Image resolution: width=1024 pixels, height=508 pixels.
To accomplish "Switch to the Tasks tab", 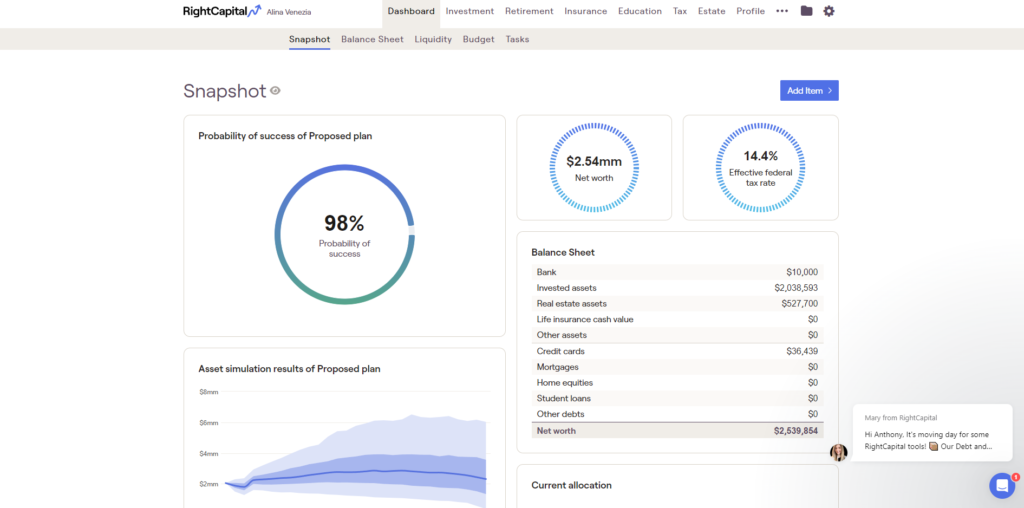I will (517, 39).
